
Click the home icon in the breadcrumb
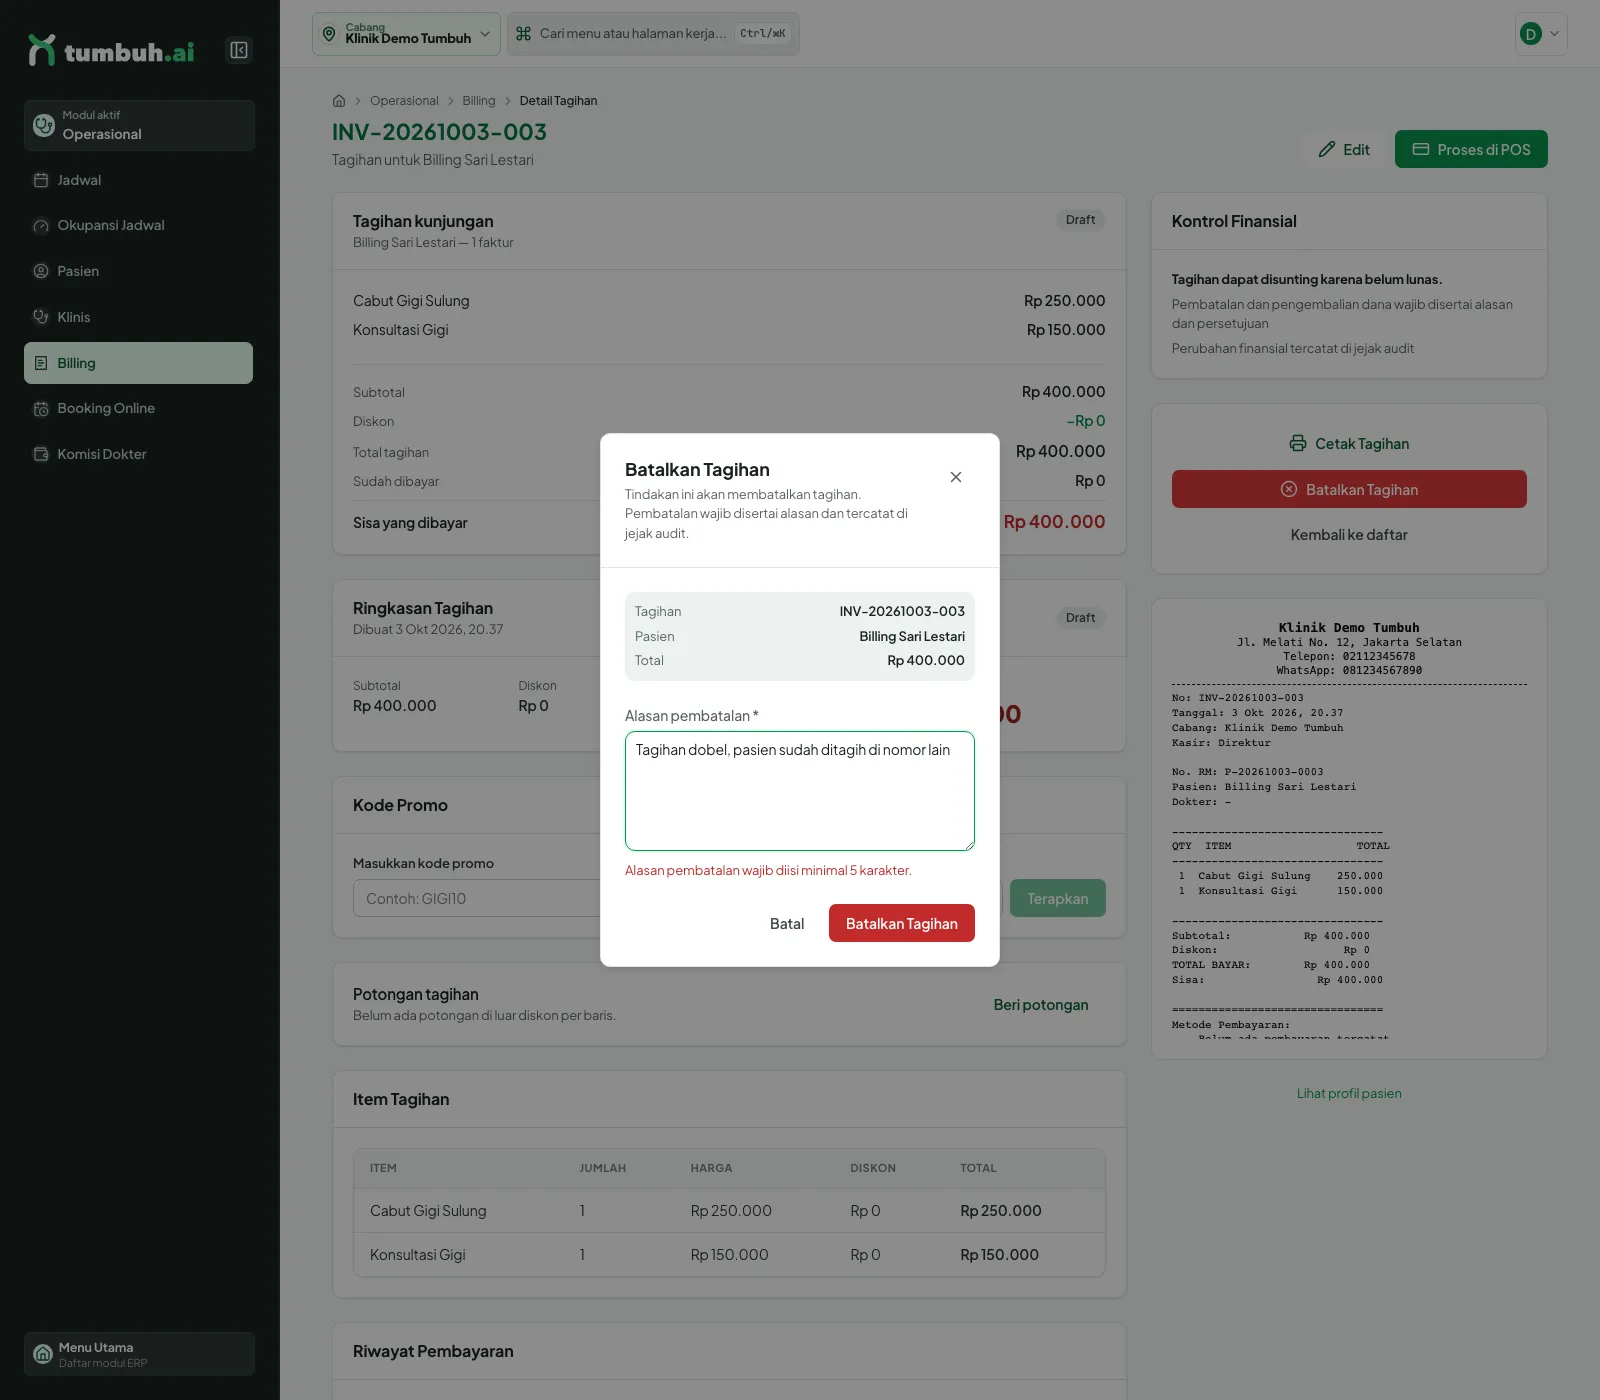339,101
